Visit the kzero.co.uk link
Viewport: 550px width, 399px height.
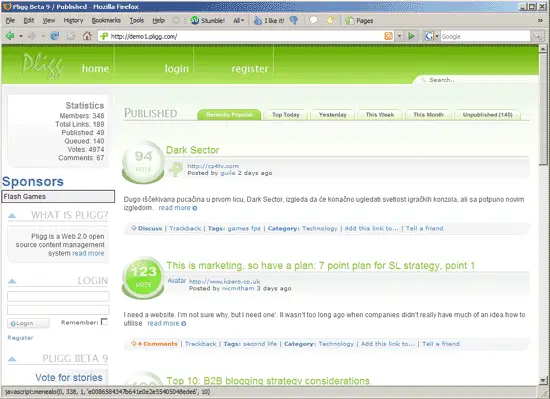[224, 281]
